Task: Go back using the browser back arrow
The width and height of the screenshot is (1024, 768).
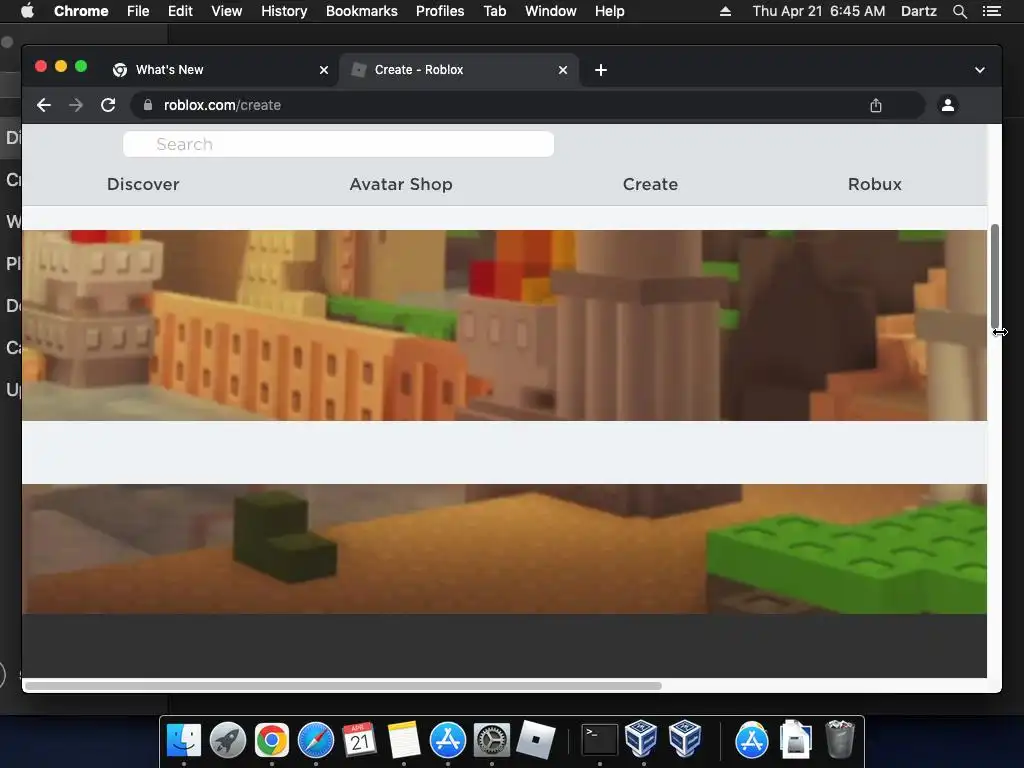Action: [44, 105]
